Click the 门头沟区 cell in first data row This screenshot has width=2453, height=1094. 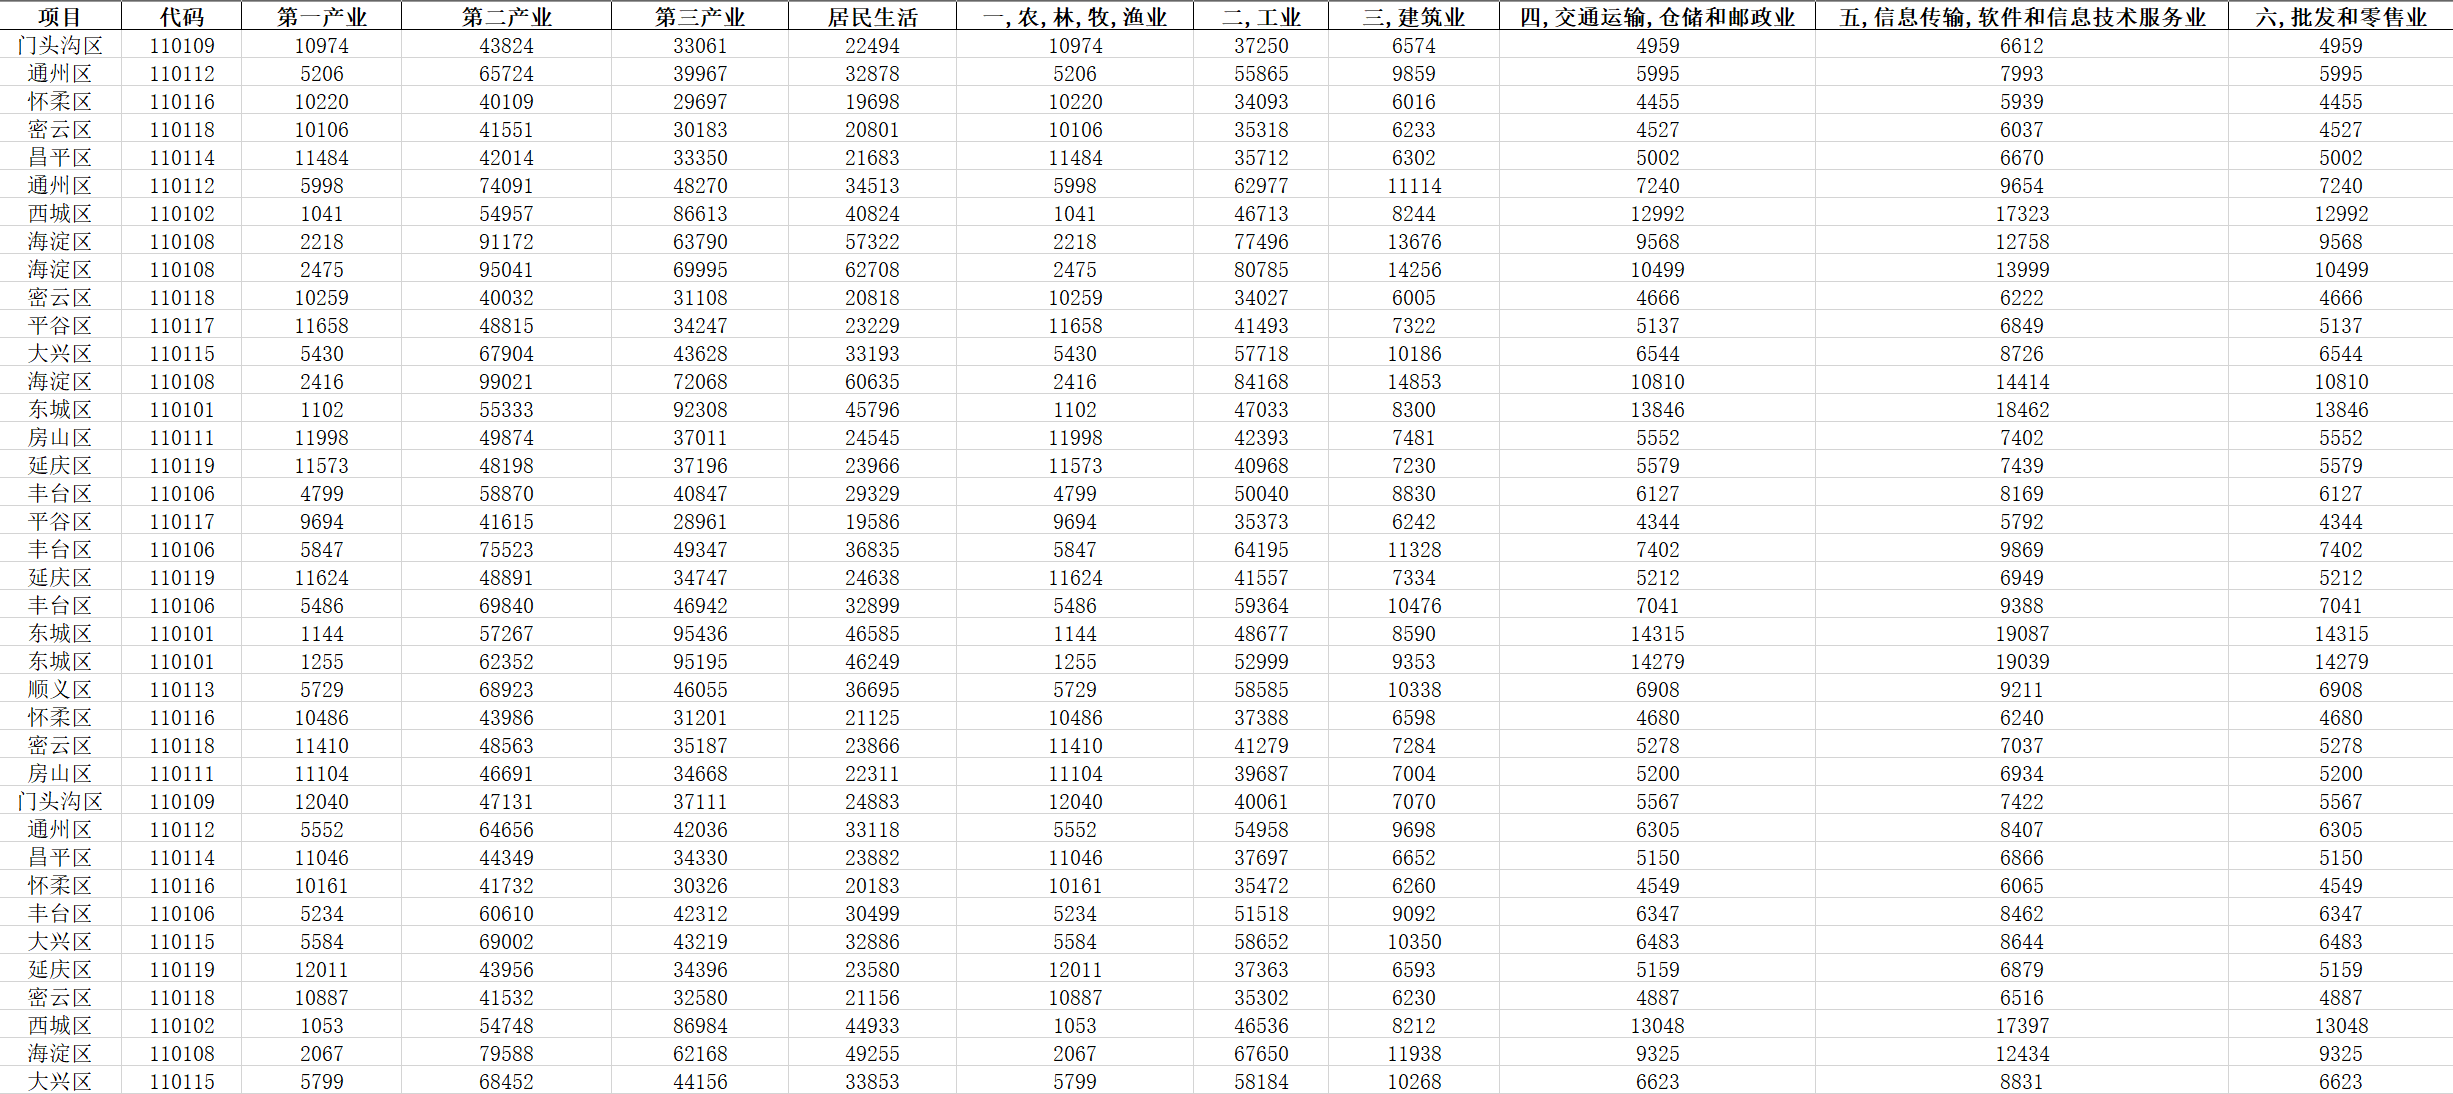click(x=60, y=46)
